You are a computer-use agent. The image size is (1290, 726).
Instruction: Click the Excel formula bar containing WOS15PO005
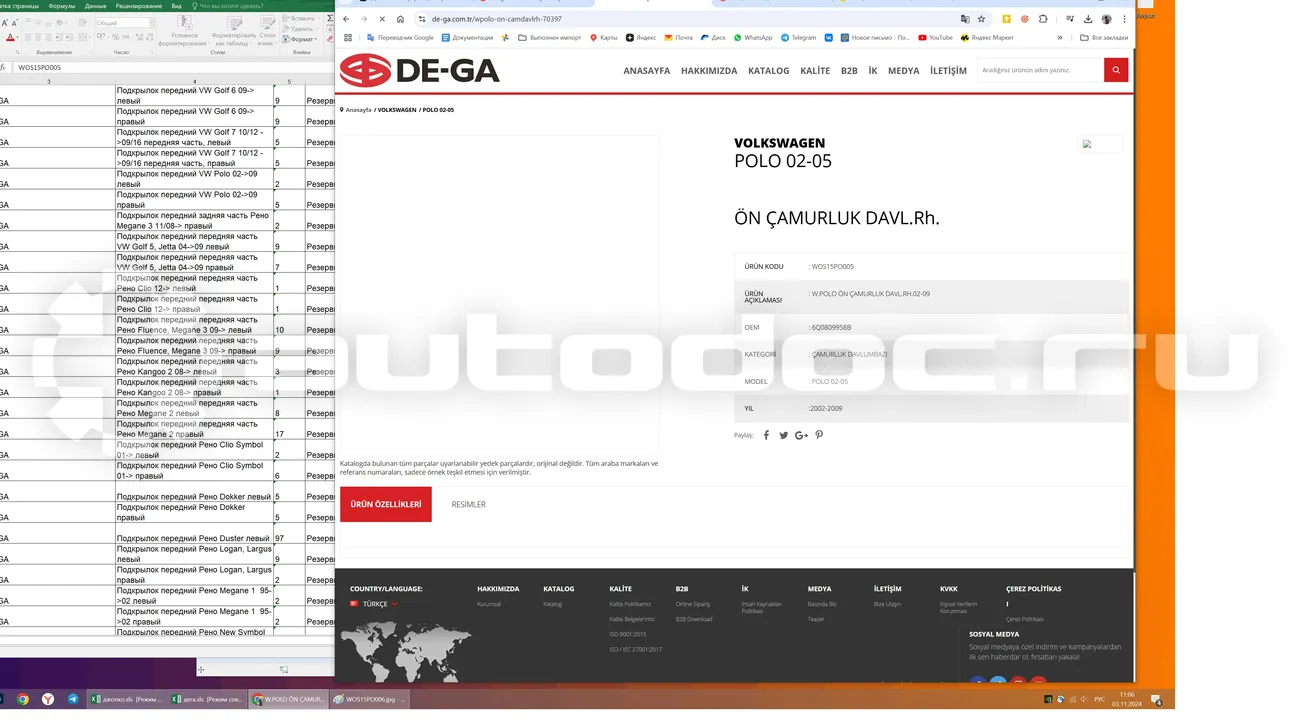172,67
